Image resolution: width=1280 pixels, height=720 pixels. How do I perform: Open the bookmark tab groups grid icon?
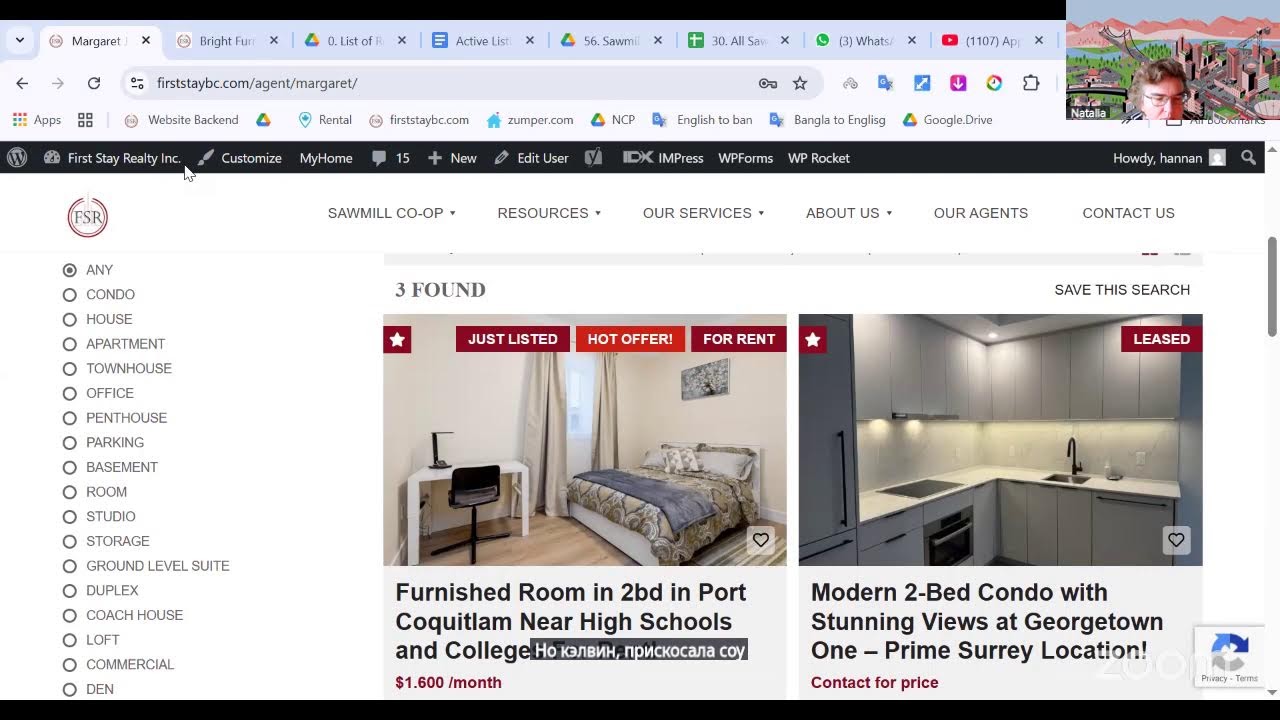coord(85,120)
